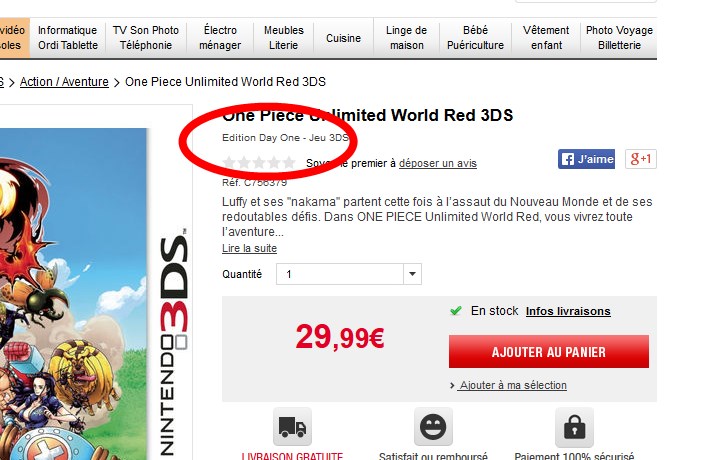Follow the Infos livraisons link
717x460 pixels.
tap(568, 311)
